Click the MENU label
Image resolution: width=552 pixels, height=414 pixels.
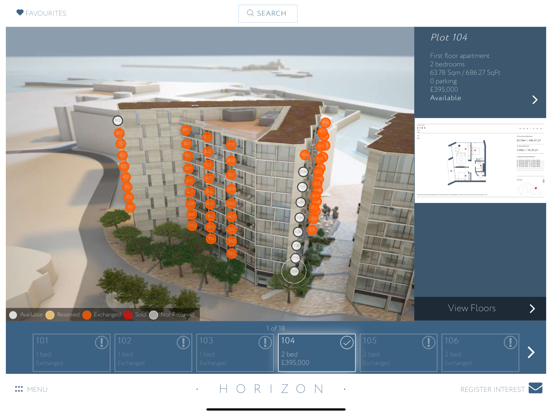coord(37,389)
